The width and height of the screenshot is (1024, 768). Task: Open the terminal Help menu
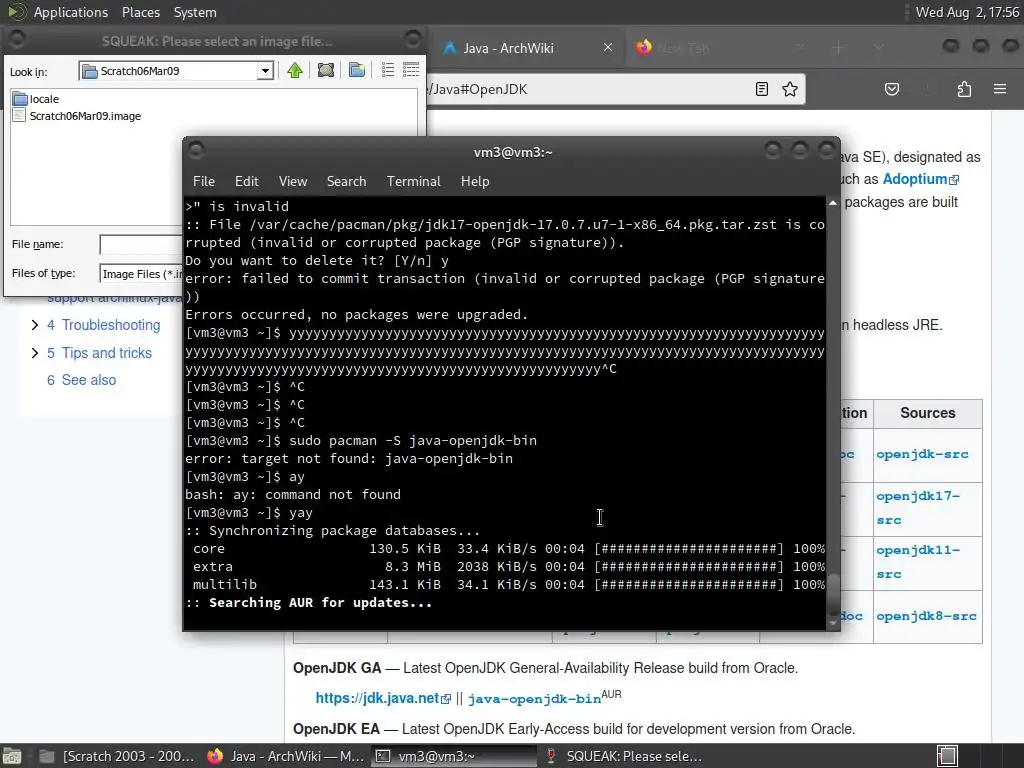click(475, 181)
